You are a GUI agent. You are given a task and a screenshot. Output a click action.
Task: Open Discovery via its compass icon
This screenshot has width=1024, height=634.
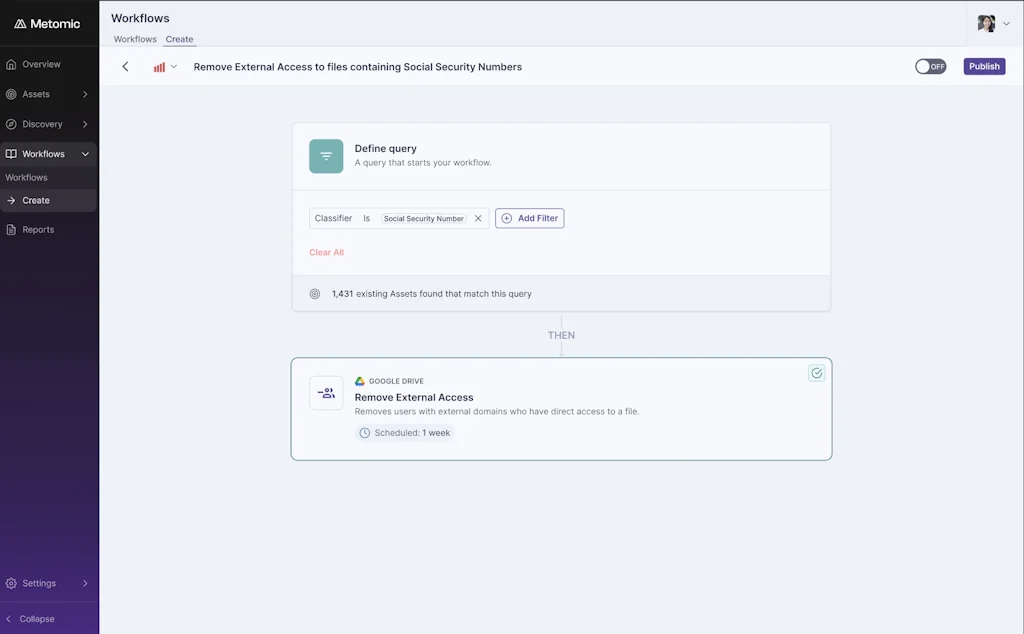click(13, 124)
